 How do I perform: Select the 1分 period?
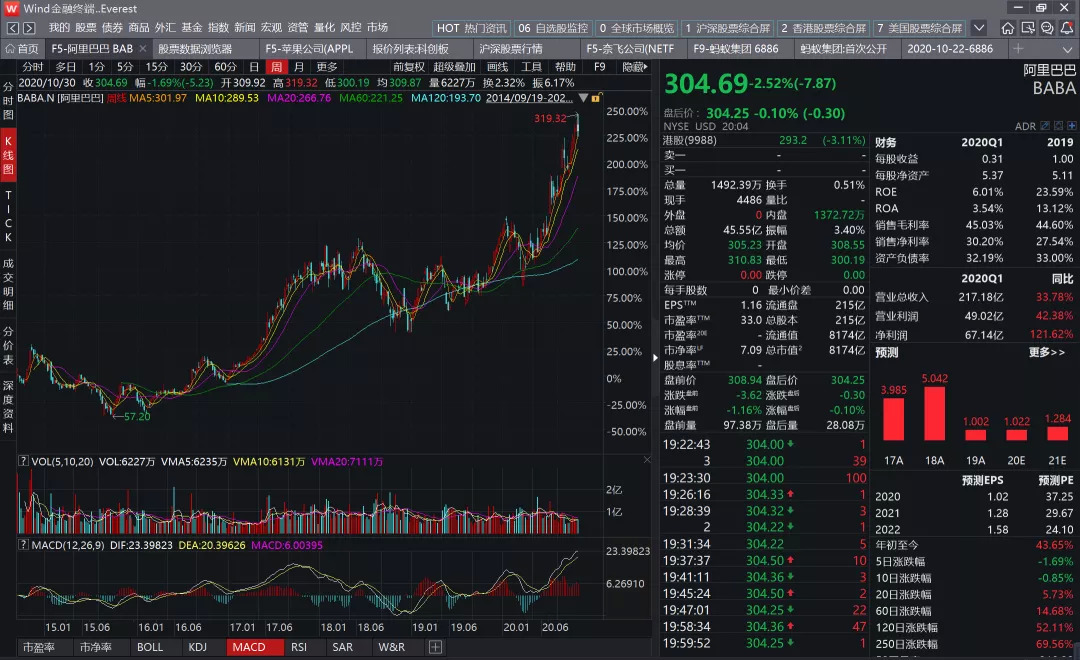tap(96, 67)
